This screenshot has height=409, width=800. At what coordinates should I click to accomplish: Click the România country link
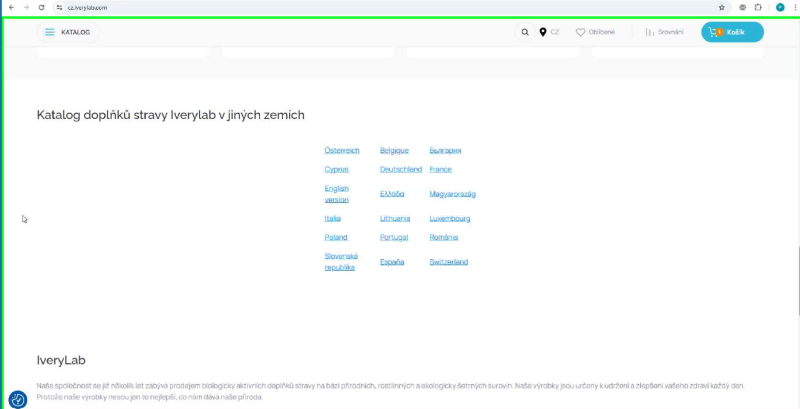tap(444, 237)
